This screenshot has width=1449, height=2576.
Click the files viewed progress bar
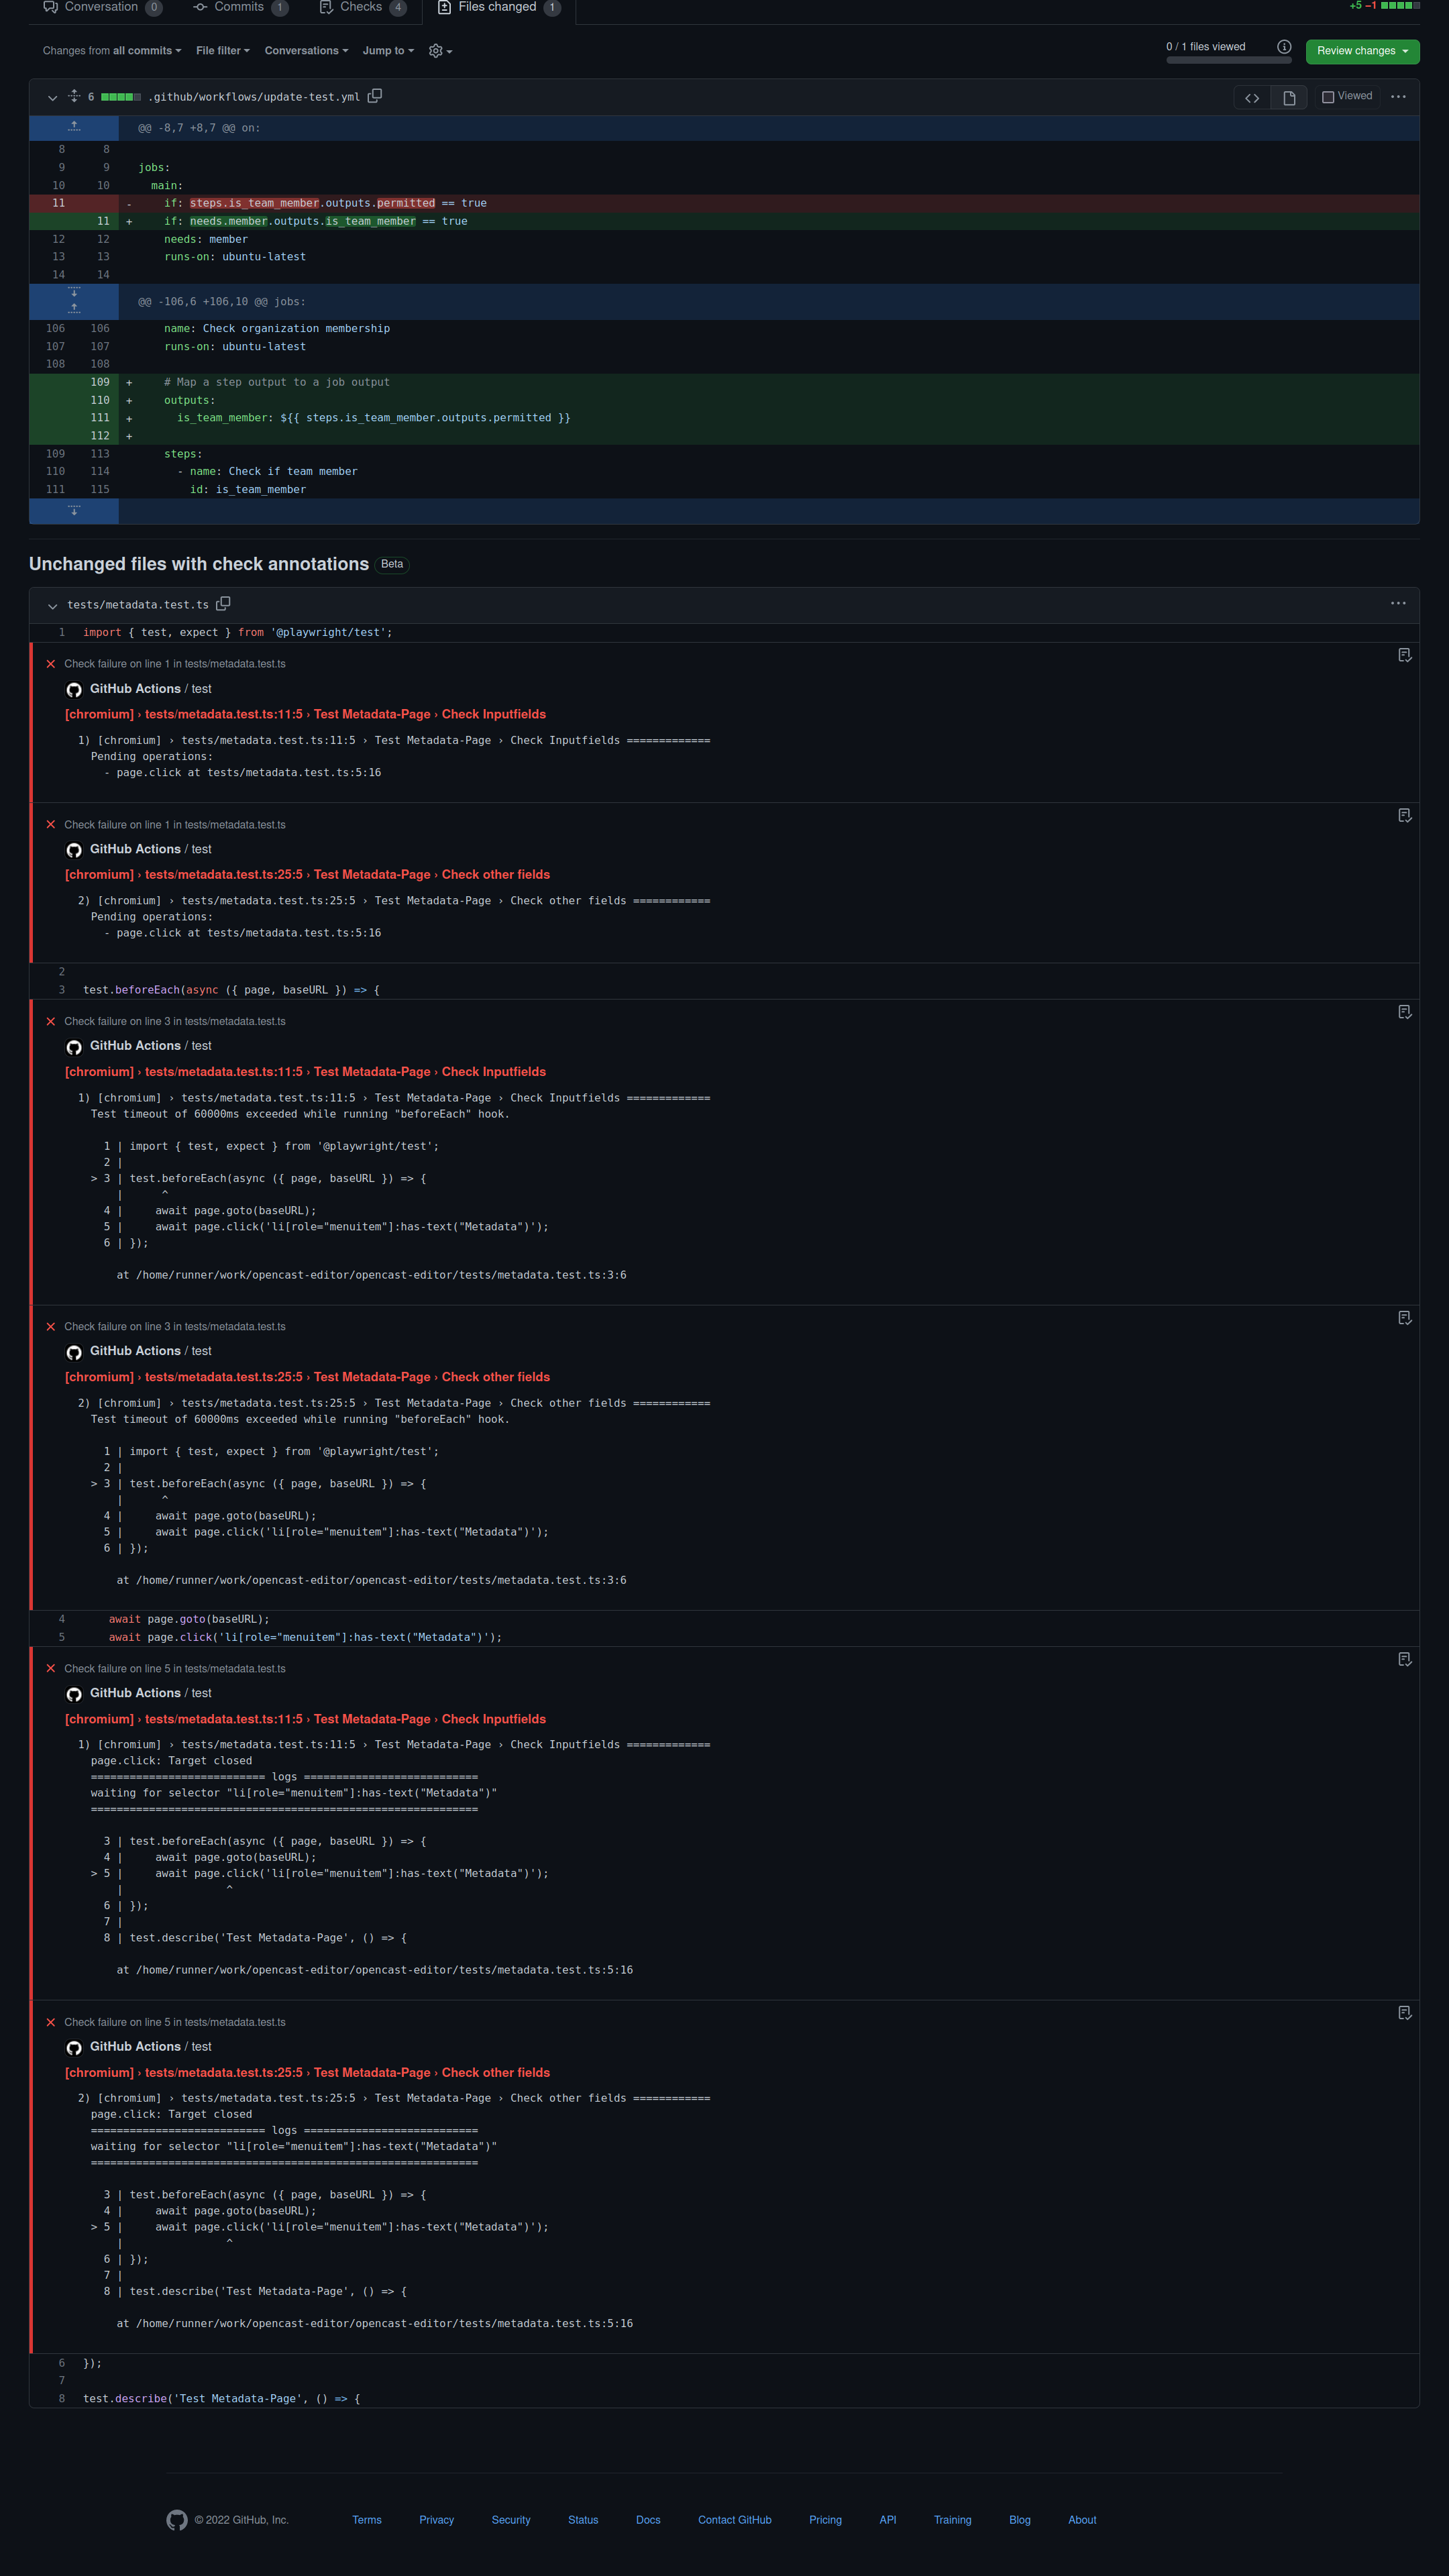pyautogui.click(x=1228, y=59)
